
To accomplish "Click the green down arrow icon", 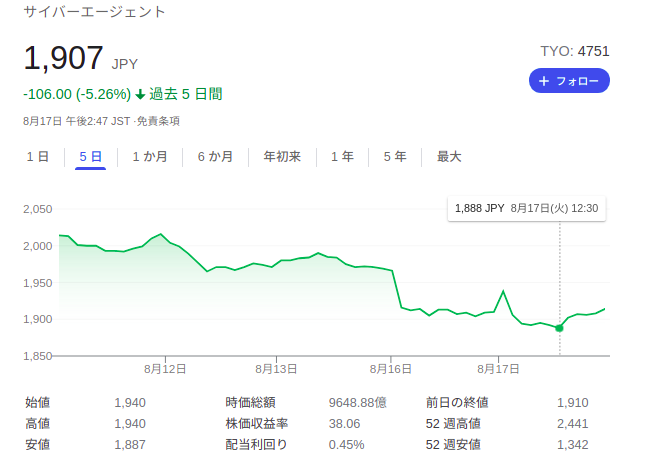I will pyautogui.click(x=140, y=95).
